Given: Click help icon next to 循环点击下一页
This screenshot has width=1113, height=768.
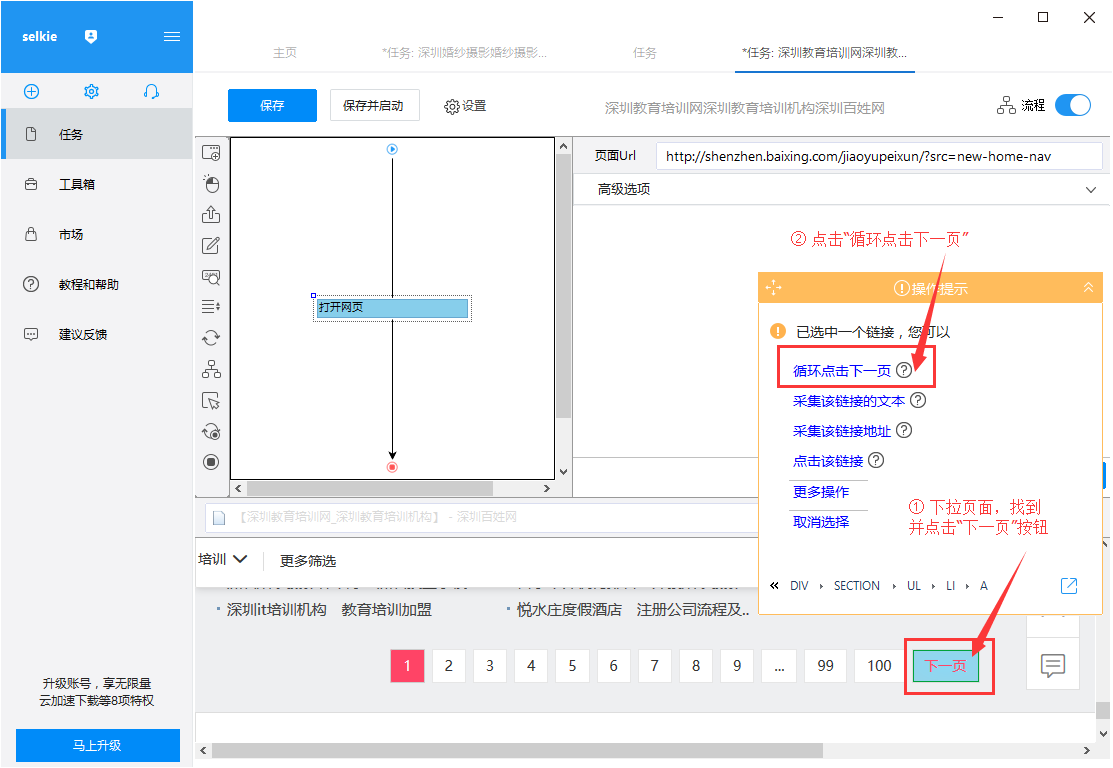Looking at the screenshot, I should pyautogui.click(x=904, y=370).
